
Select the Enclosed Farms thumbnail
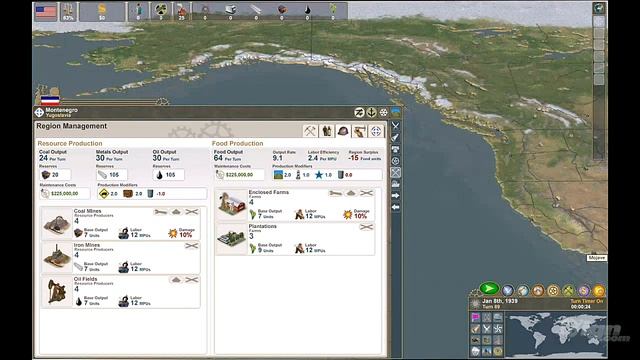tap(232, 204)
